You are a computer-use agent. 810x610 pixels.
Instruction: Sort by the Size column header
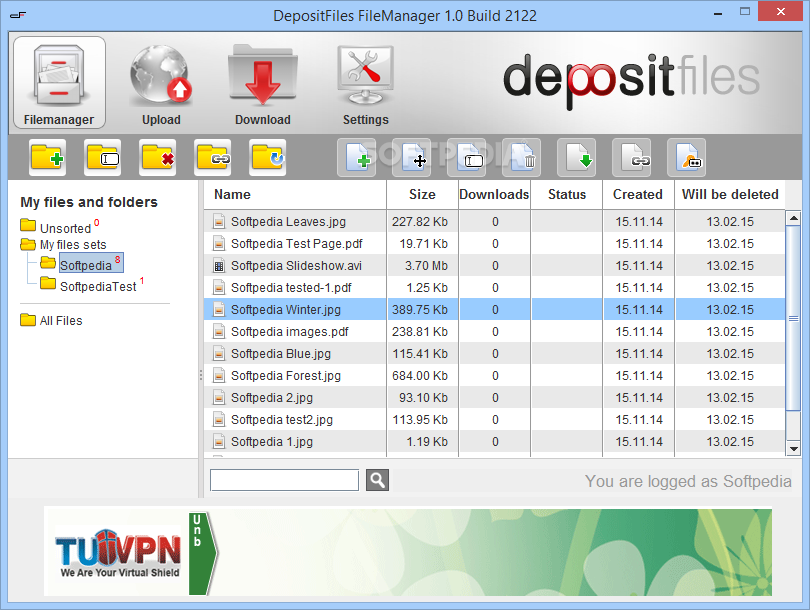tap(422, 195)
